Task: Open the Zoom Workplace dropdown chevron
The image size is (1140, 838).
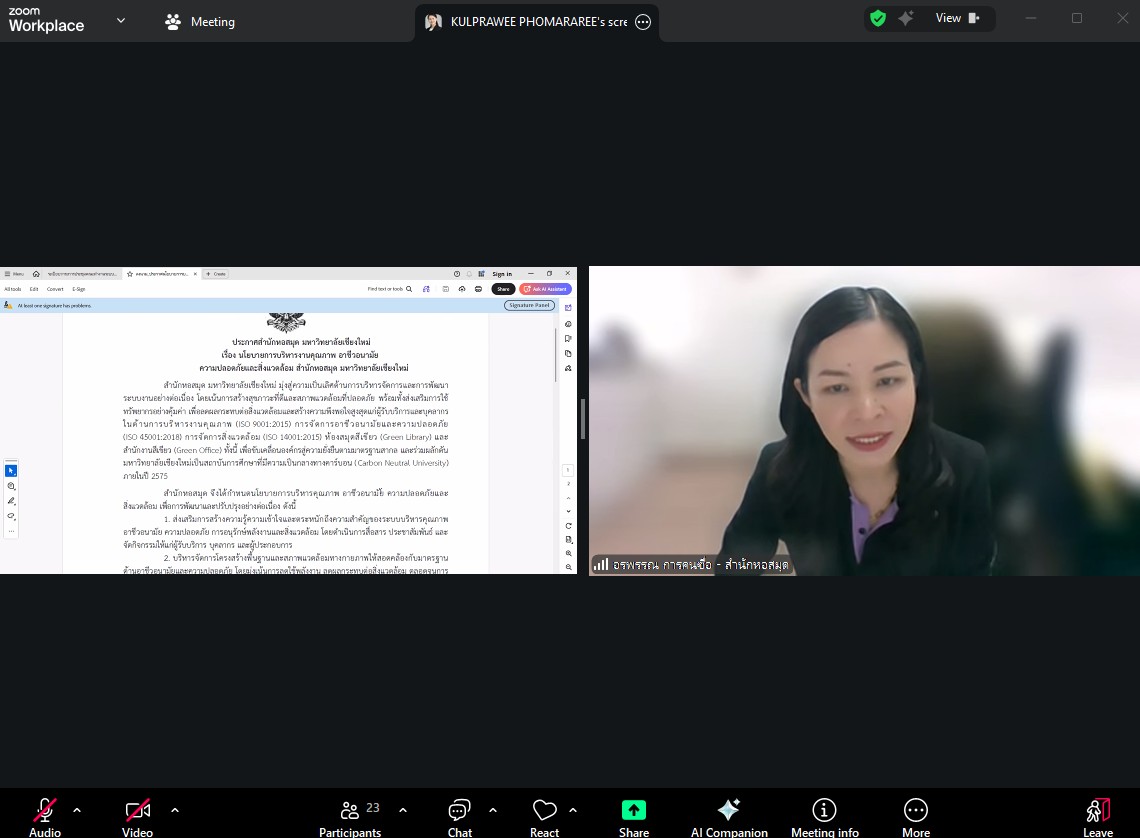Action: tap(121, 20)
